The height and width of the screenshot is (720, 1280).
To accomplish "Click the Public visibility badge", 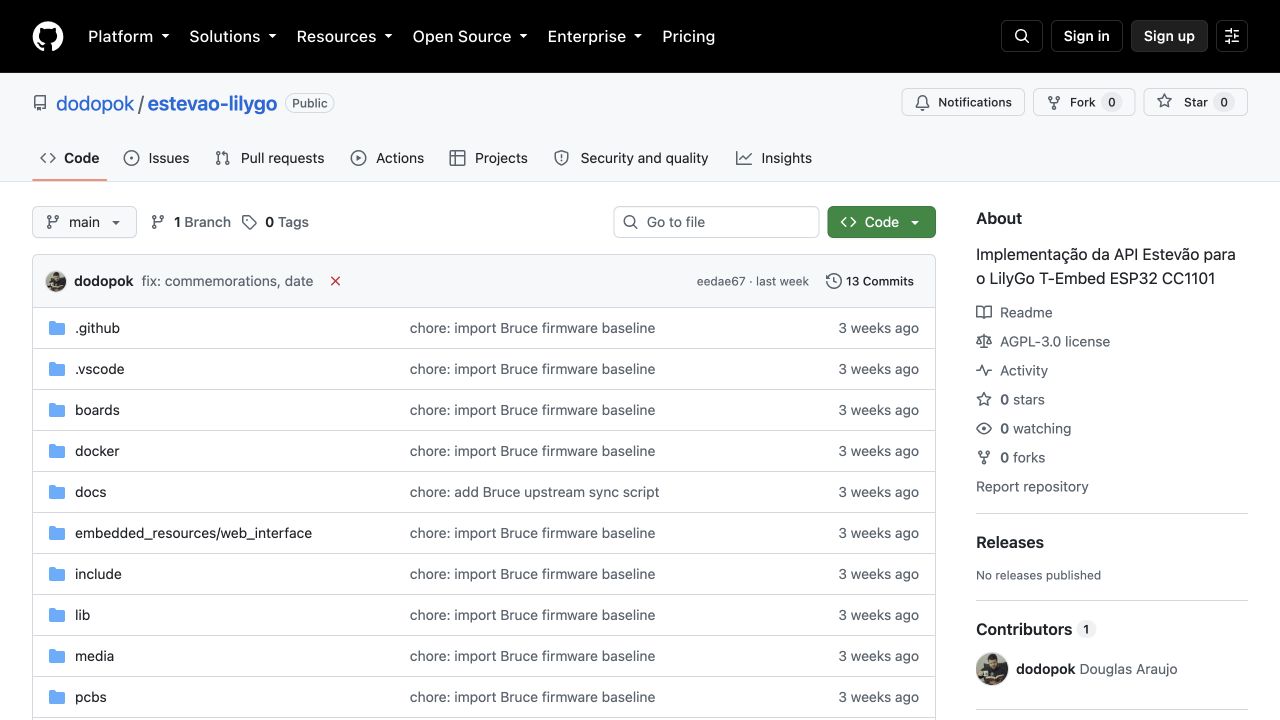I will point(310,103).
